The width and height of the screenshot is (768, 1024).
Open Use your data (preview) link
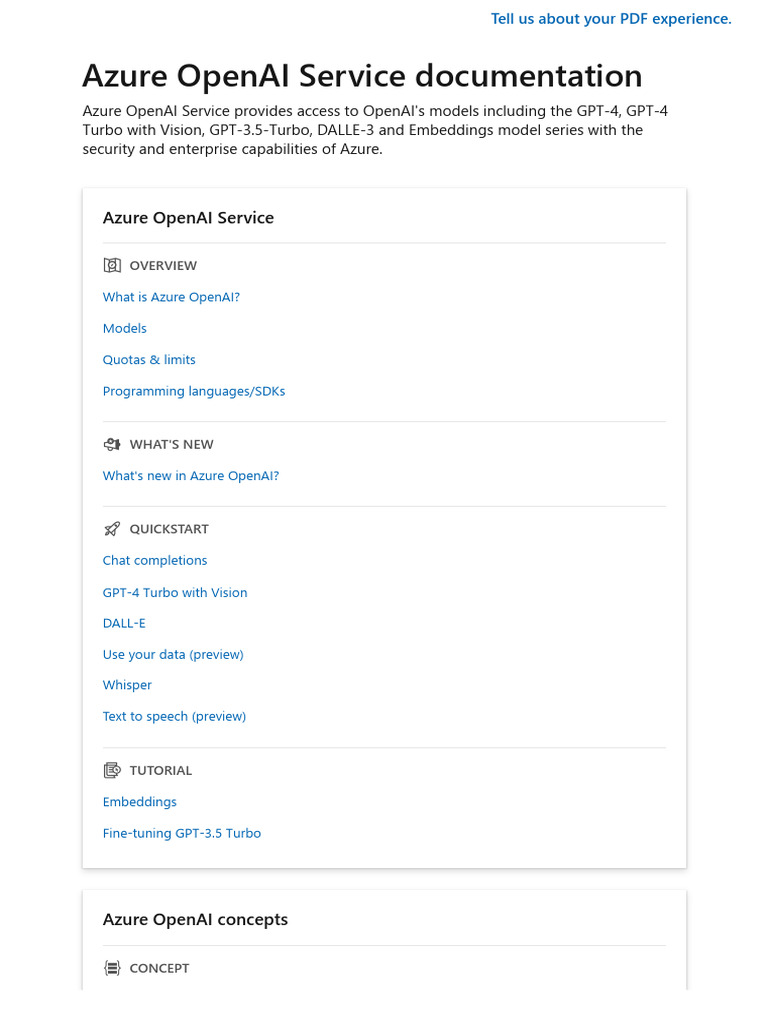[x=173, y=654]
